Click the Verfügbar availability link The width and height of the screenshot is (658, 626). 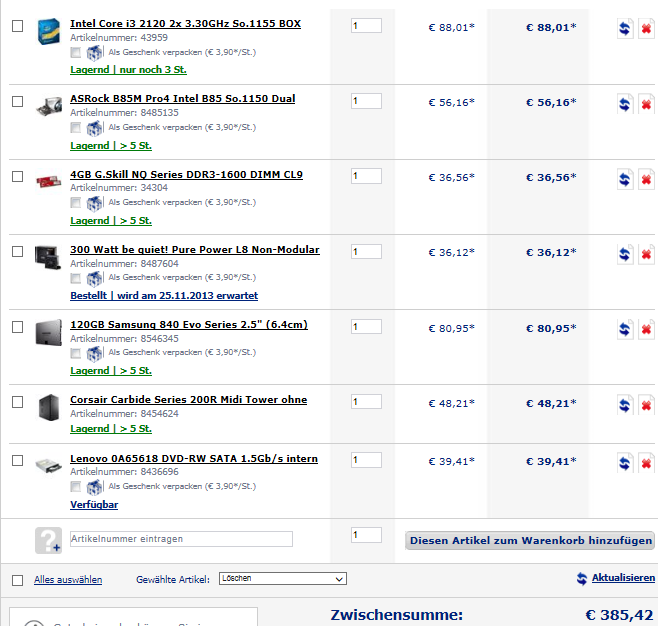(x=94, y=505)
